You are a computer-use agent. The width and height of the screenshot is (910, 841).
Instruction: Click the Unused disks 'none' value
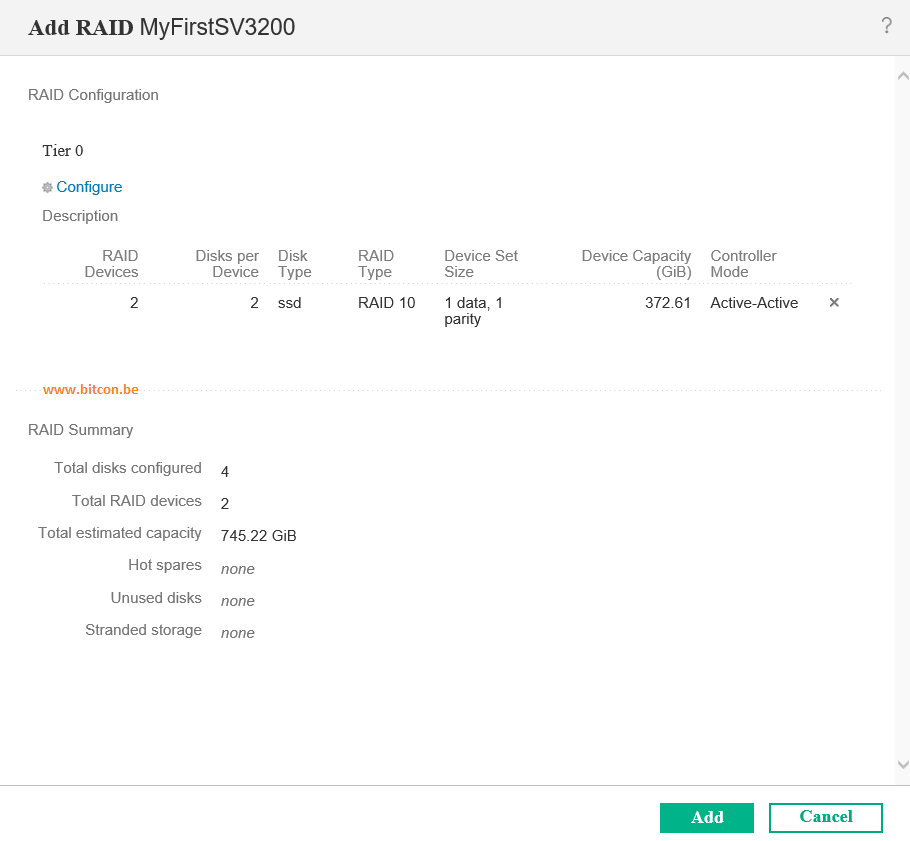tap(237, 601)
